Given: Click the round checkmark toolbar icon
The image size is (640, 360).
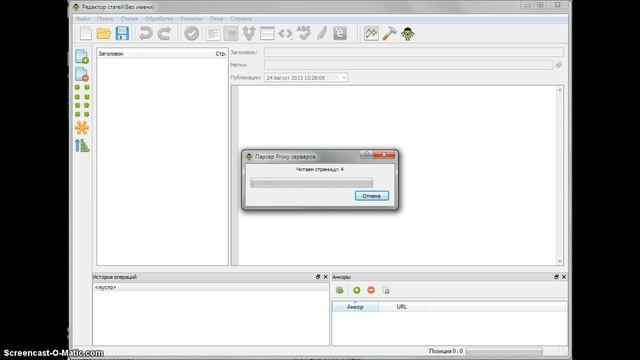Looking at the screenshot, I should tap(191, 33).
